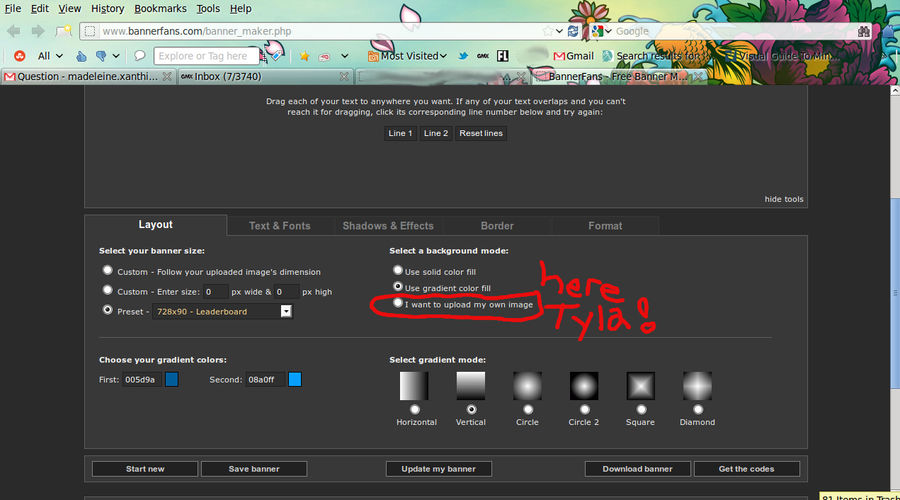900x500 pixels.
Task: Reload the page with the refresh icon
Action: pyautogui.click(x=572, y=31)
